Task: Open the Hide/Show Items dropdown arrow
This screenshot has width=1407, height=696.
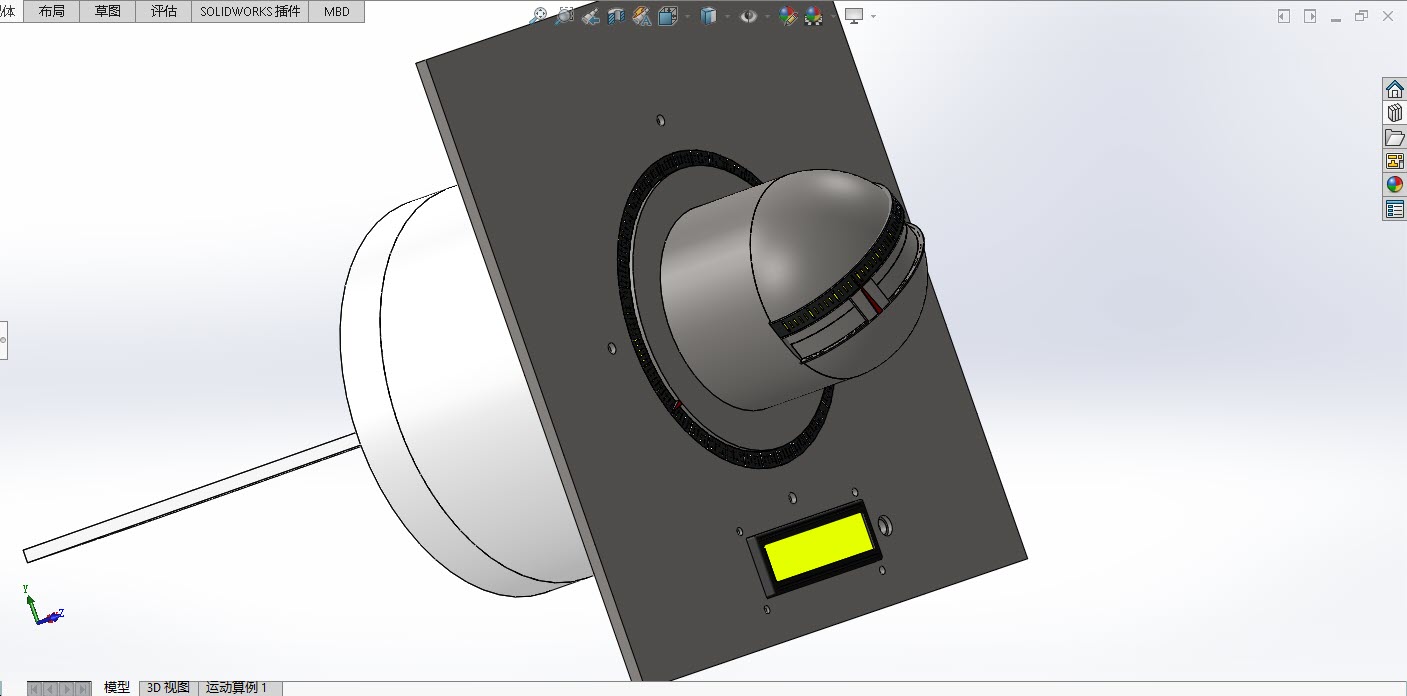Action: click(768, 17)
